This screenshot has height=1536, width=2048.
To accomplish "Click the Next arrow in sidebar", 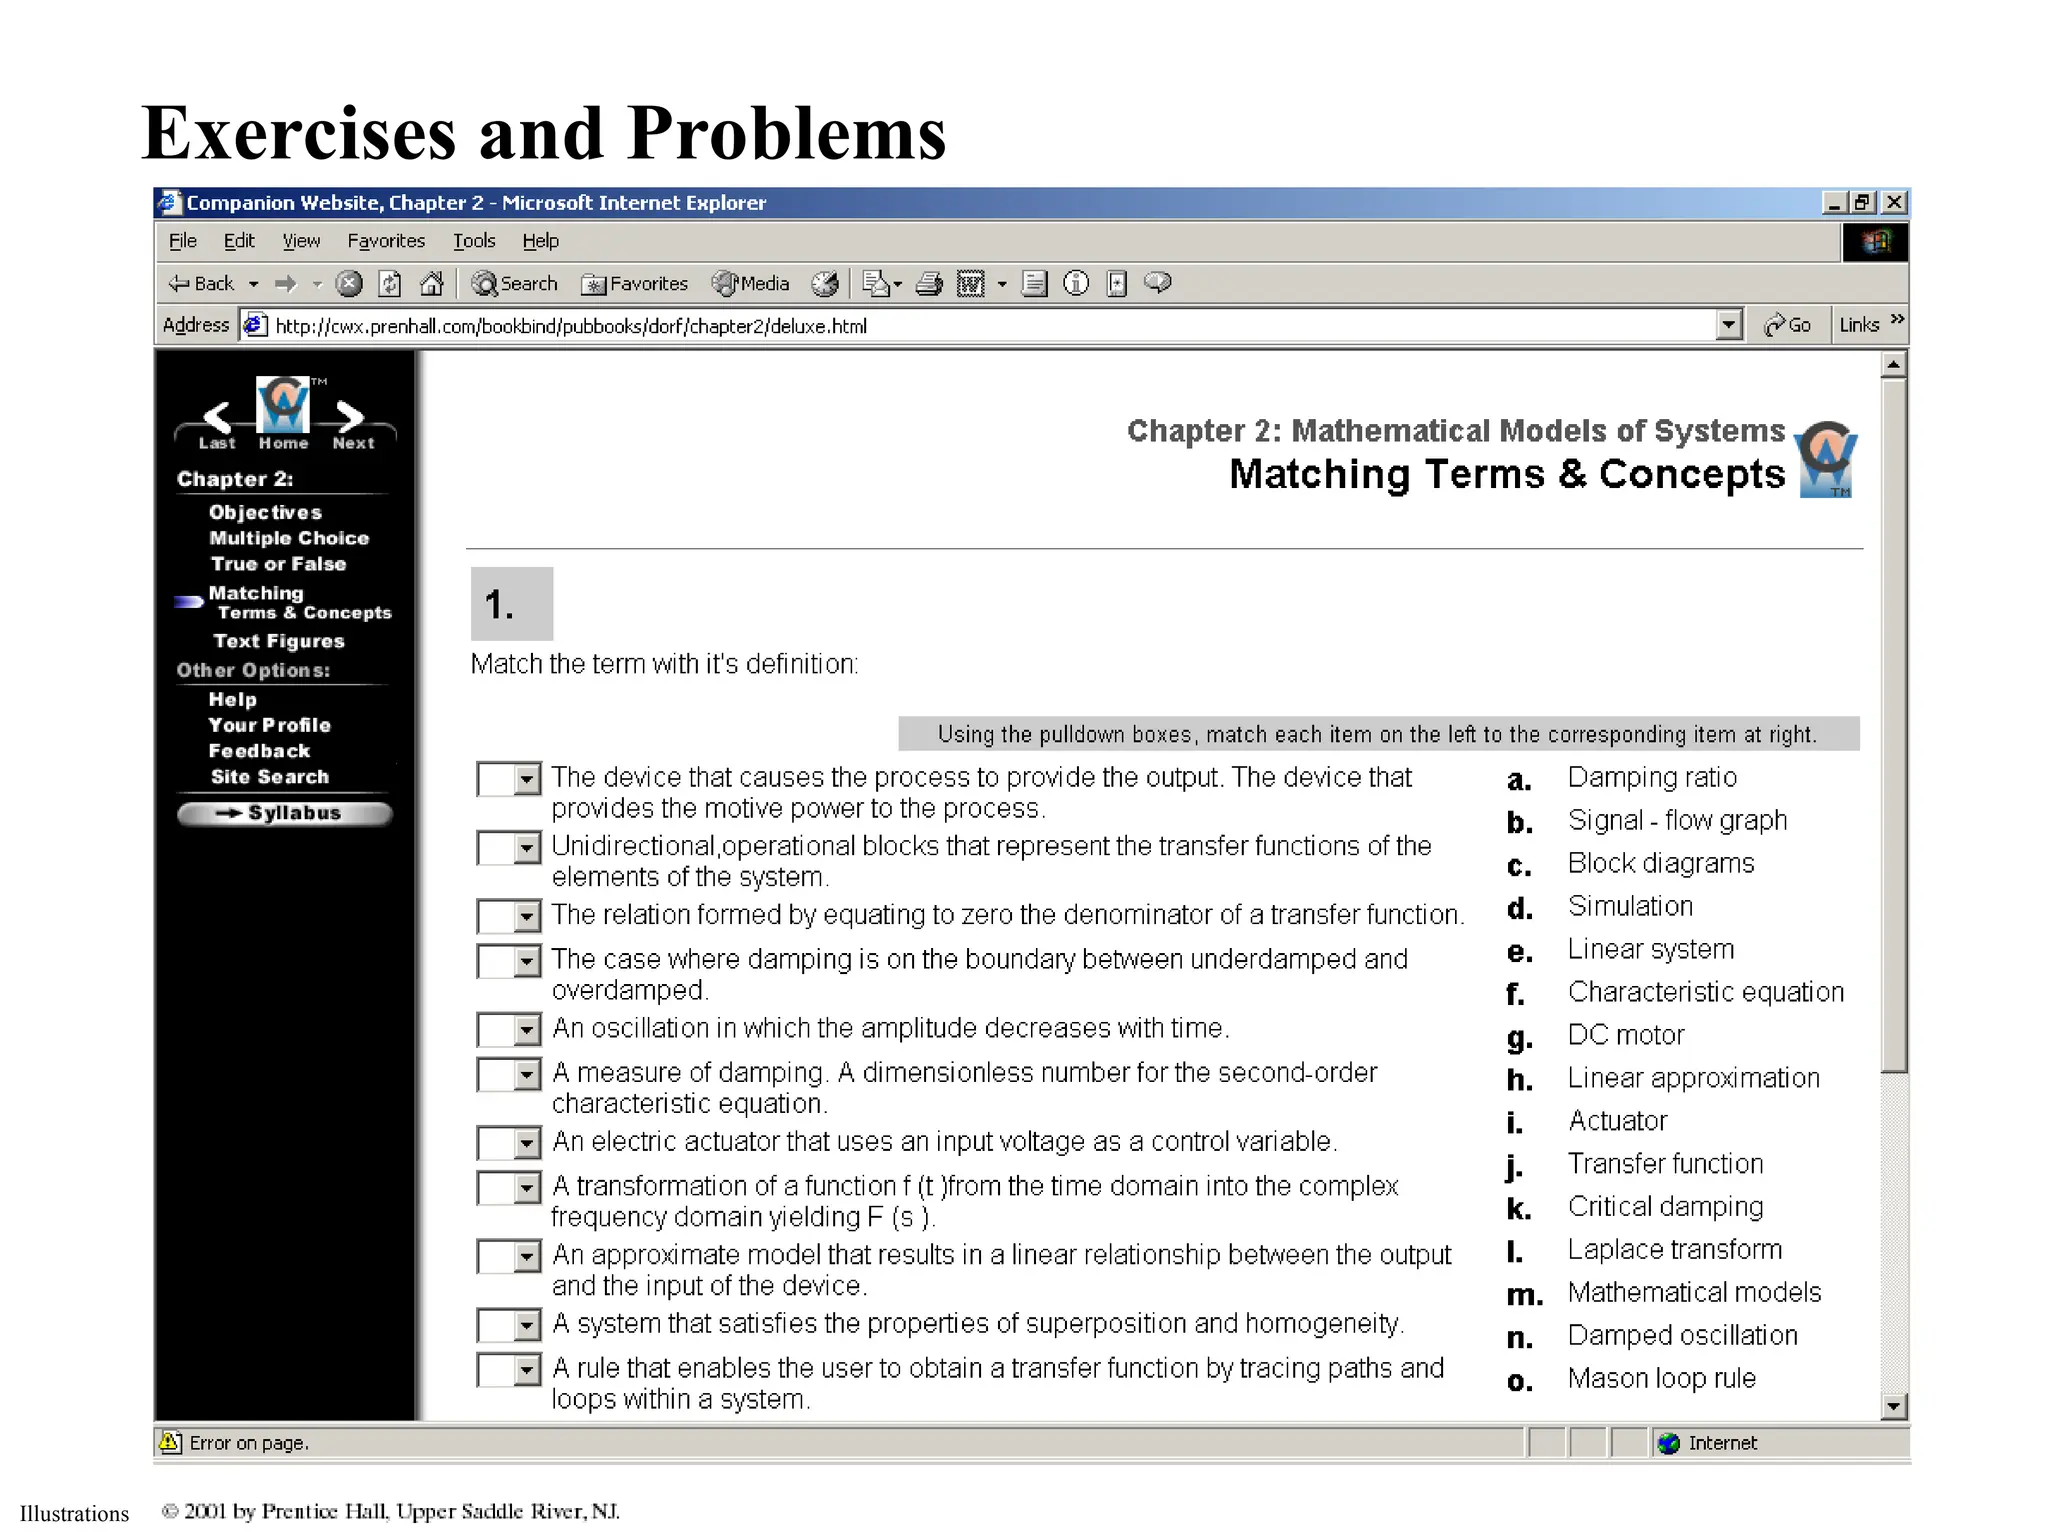I will [350, 418].
